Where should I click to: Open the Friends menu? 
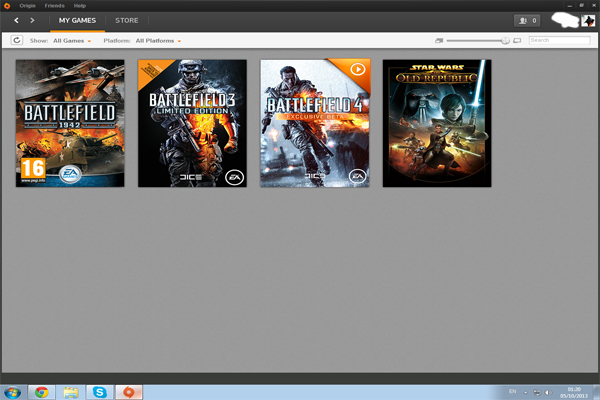54,6
